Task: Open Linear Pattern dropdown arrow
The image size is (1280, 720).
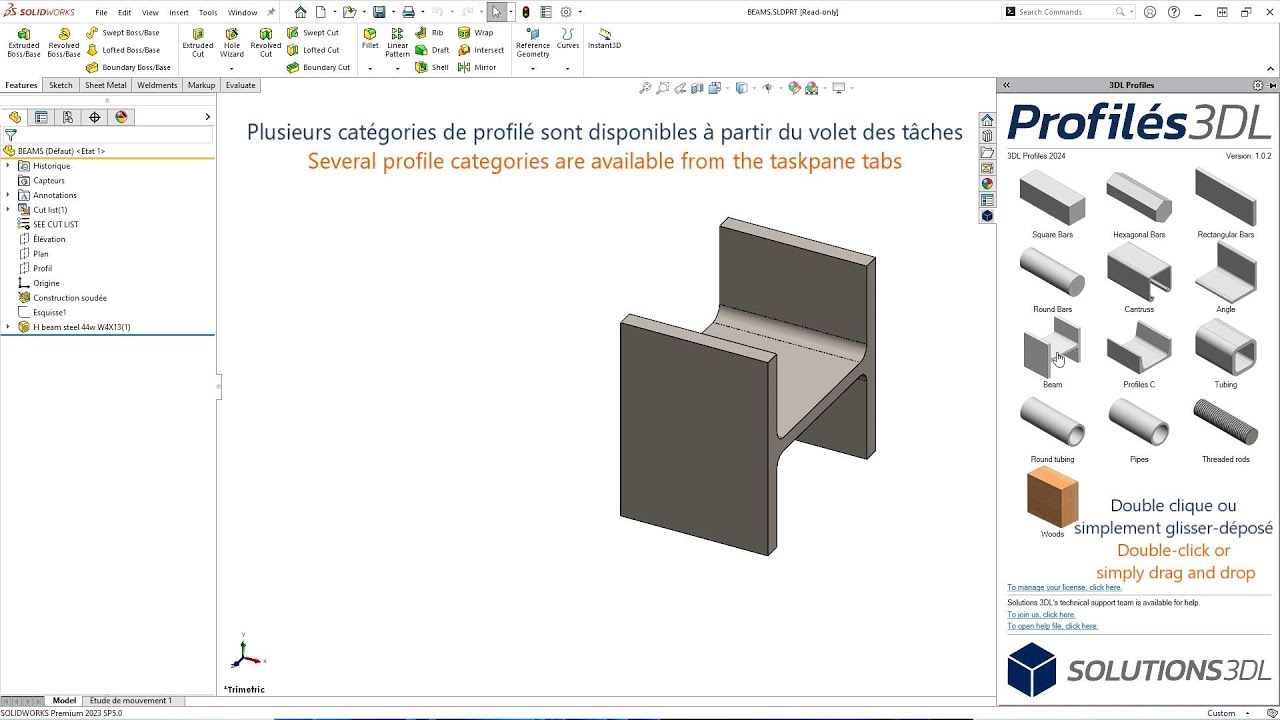Action: point(397,68)
